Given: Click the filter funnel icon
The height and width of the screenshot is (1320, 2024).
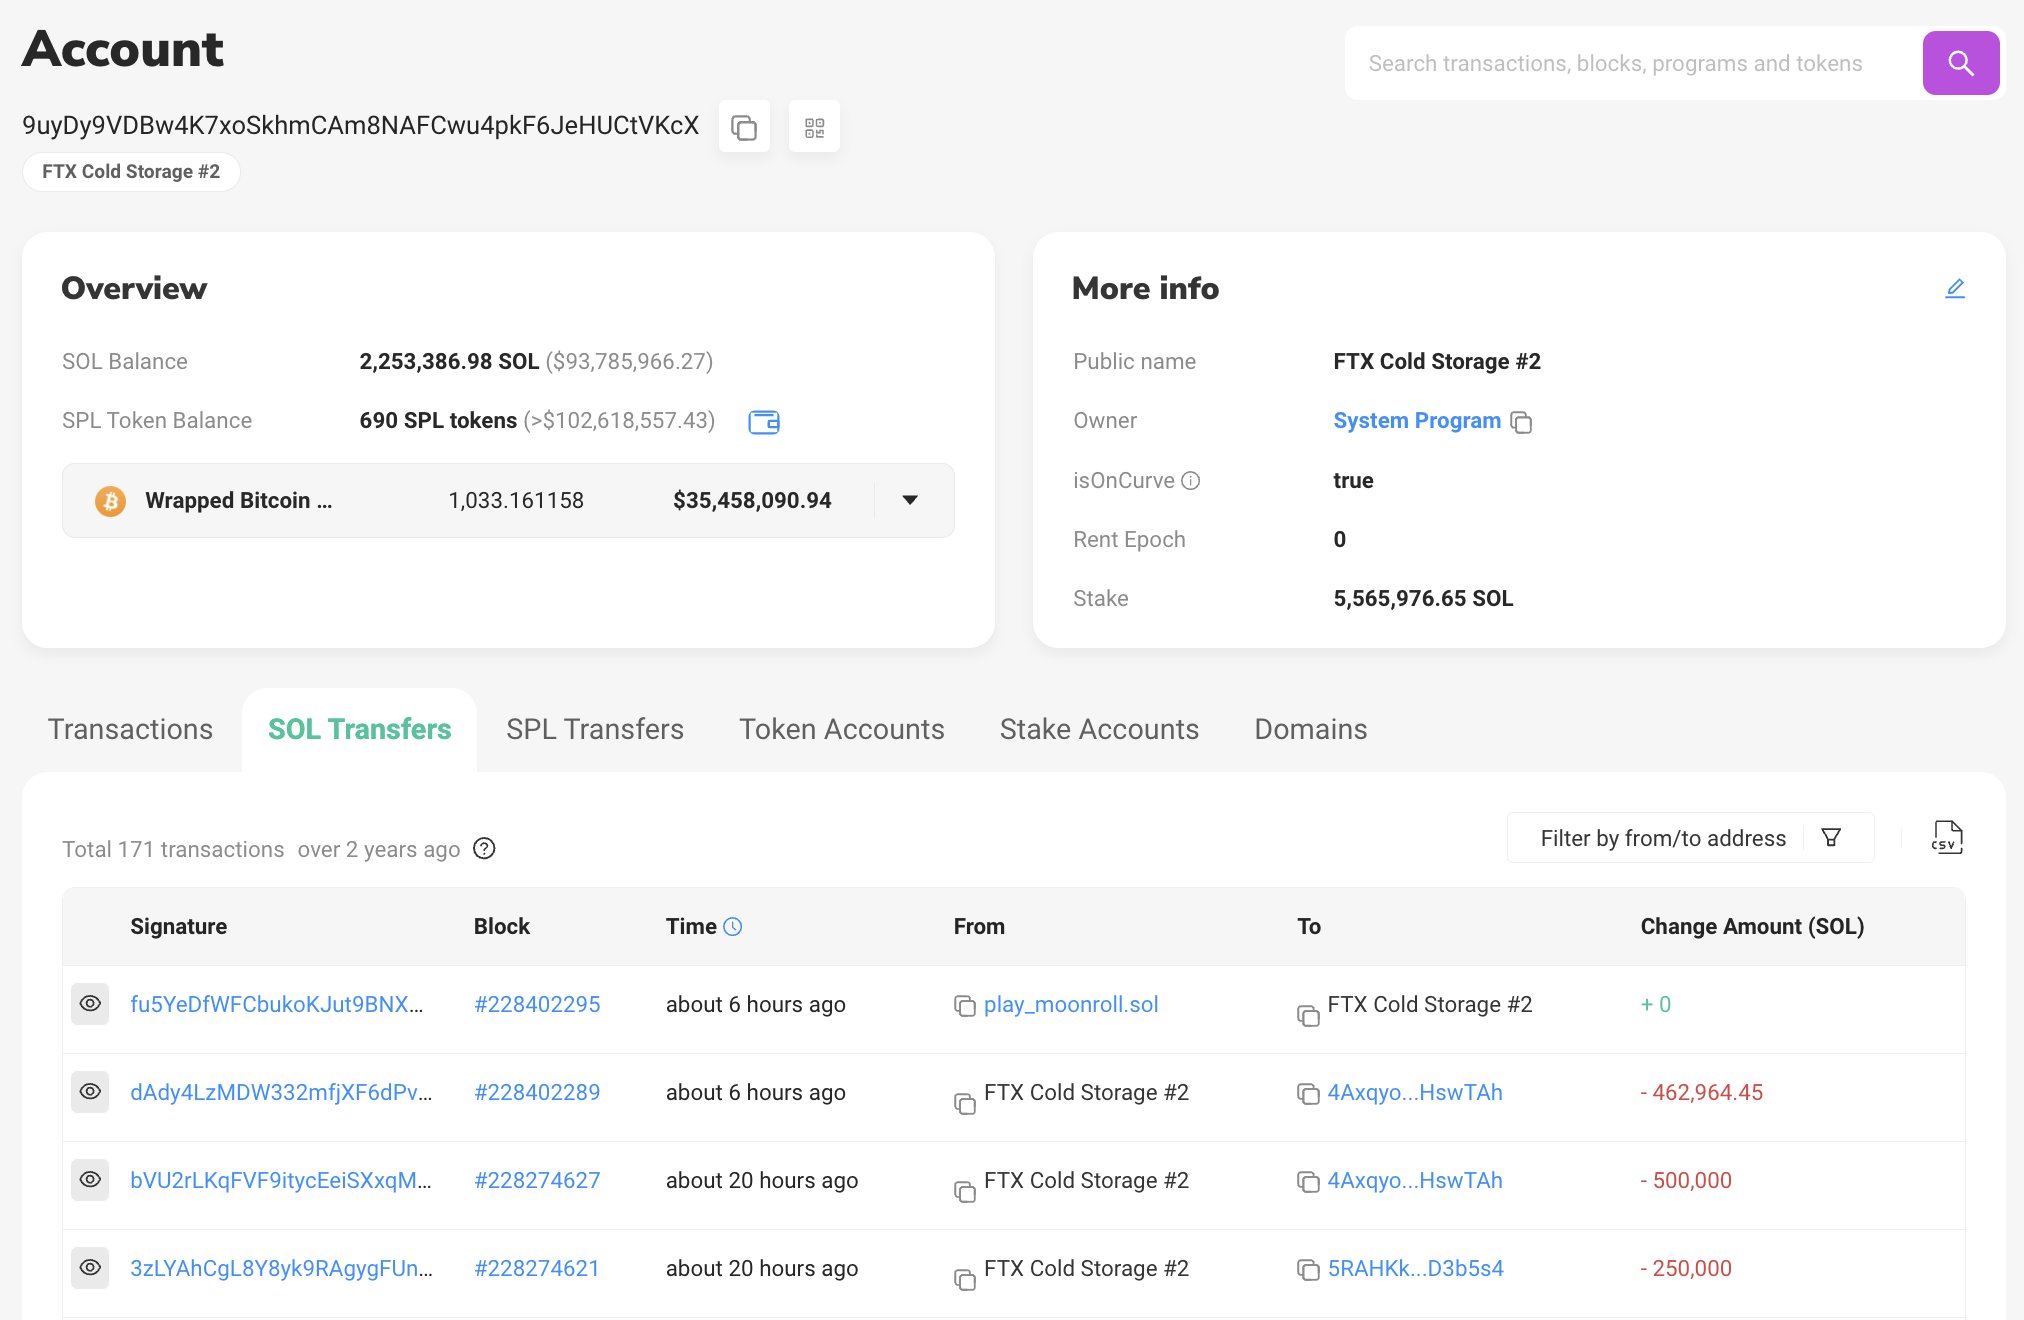Looking at the screenshot, I should point(1831,838).
